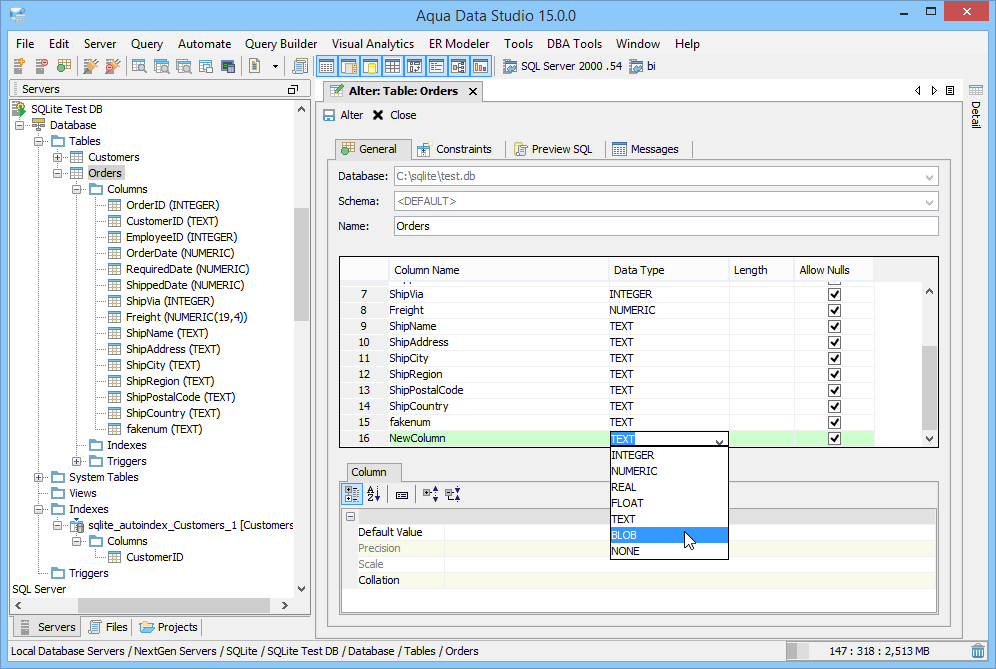Open the Detail side panel icon

976,90
